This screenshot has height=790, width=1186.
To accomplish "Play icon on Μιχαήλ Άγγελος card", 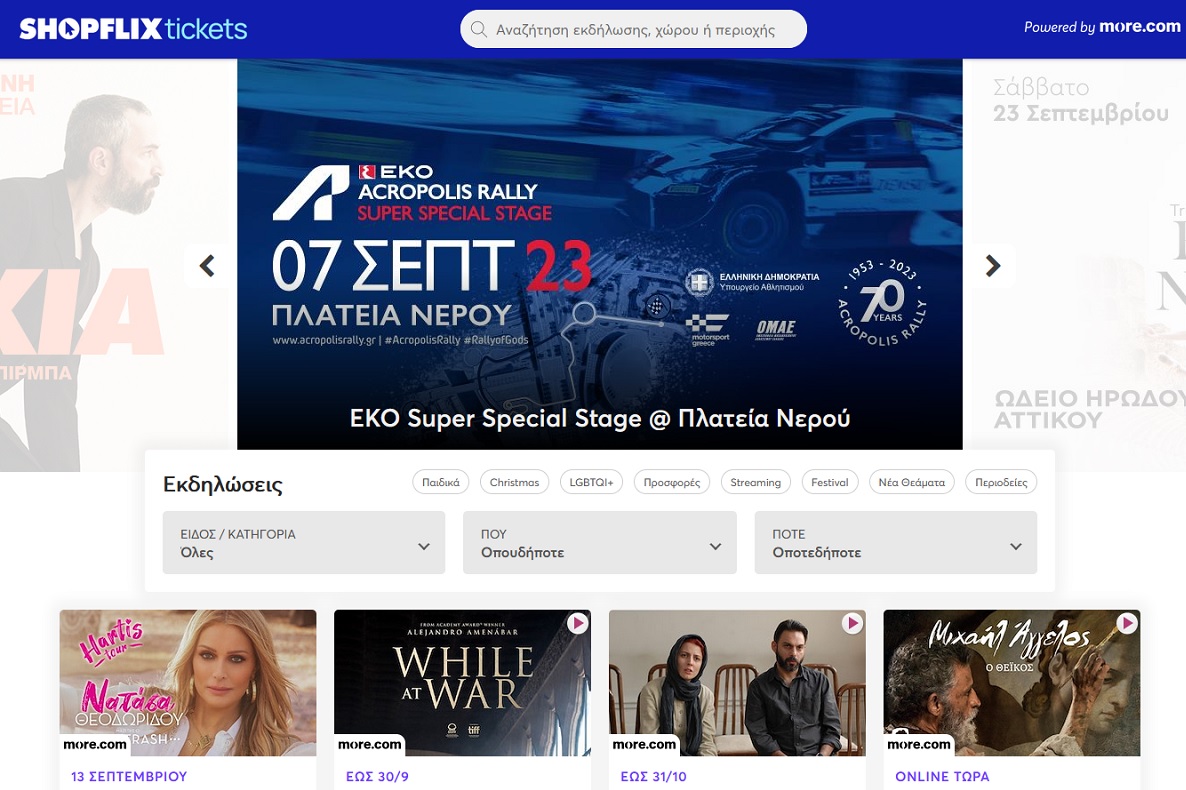I will [x=1127, y=623].
